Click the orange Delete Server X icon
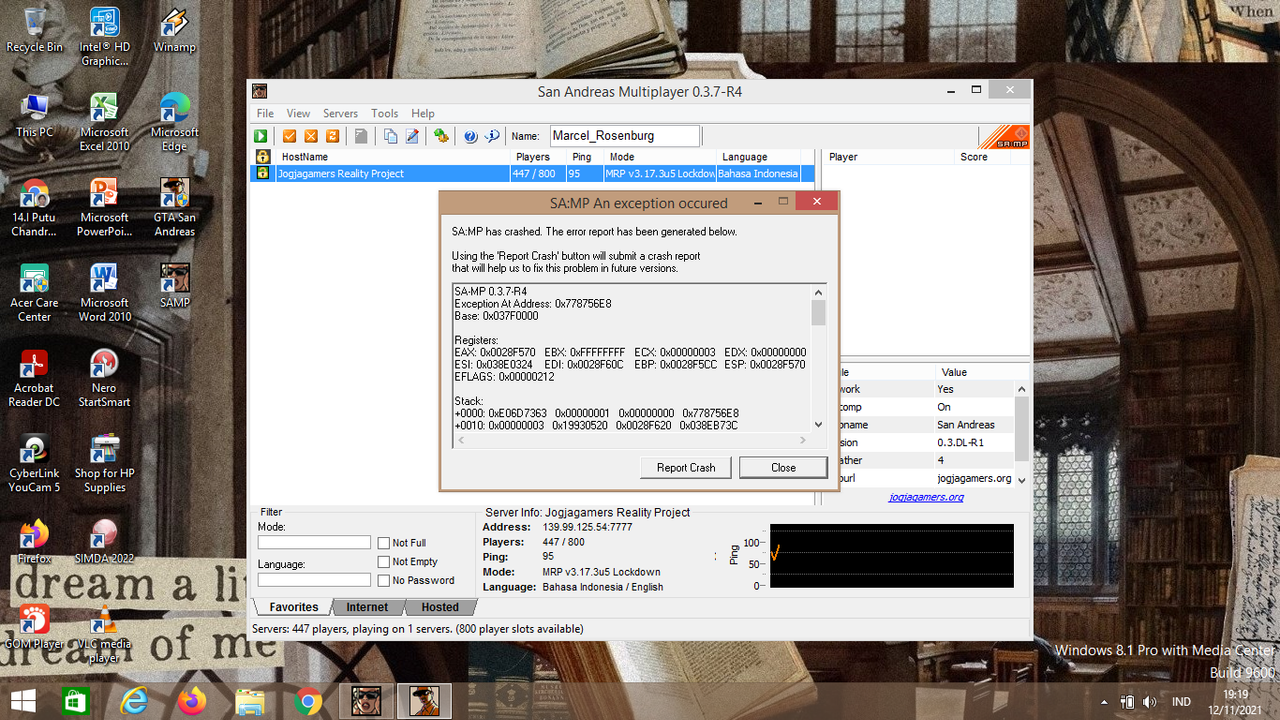This screenshot has height=720, width=1280. pos(311,136)
